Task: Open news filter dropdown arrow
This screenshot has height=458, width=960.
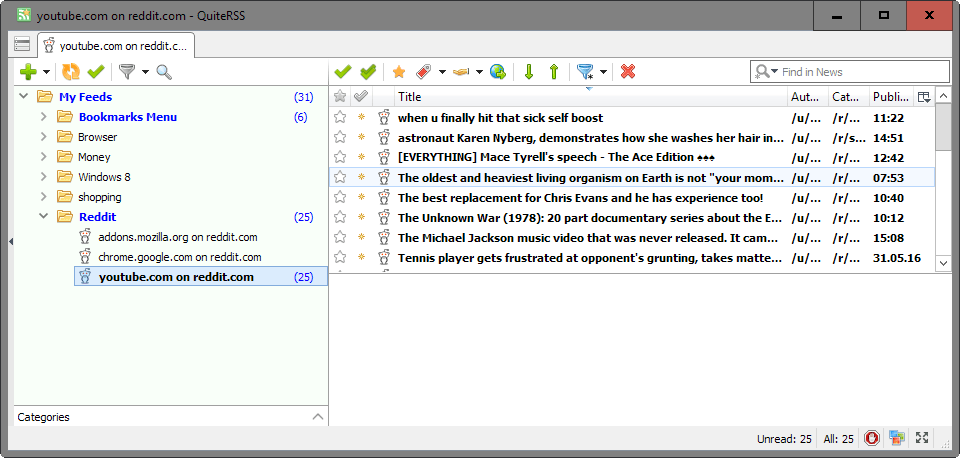Action: pyautogui.click(x=603, y=72)
